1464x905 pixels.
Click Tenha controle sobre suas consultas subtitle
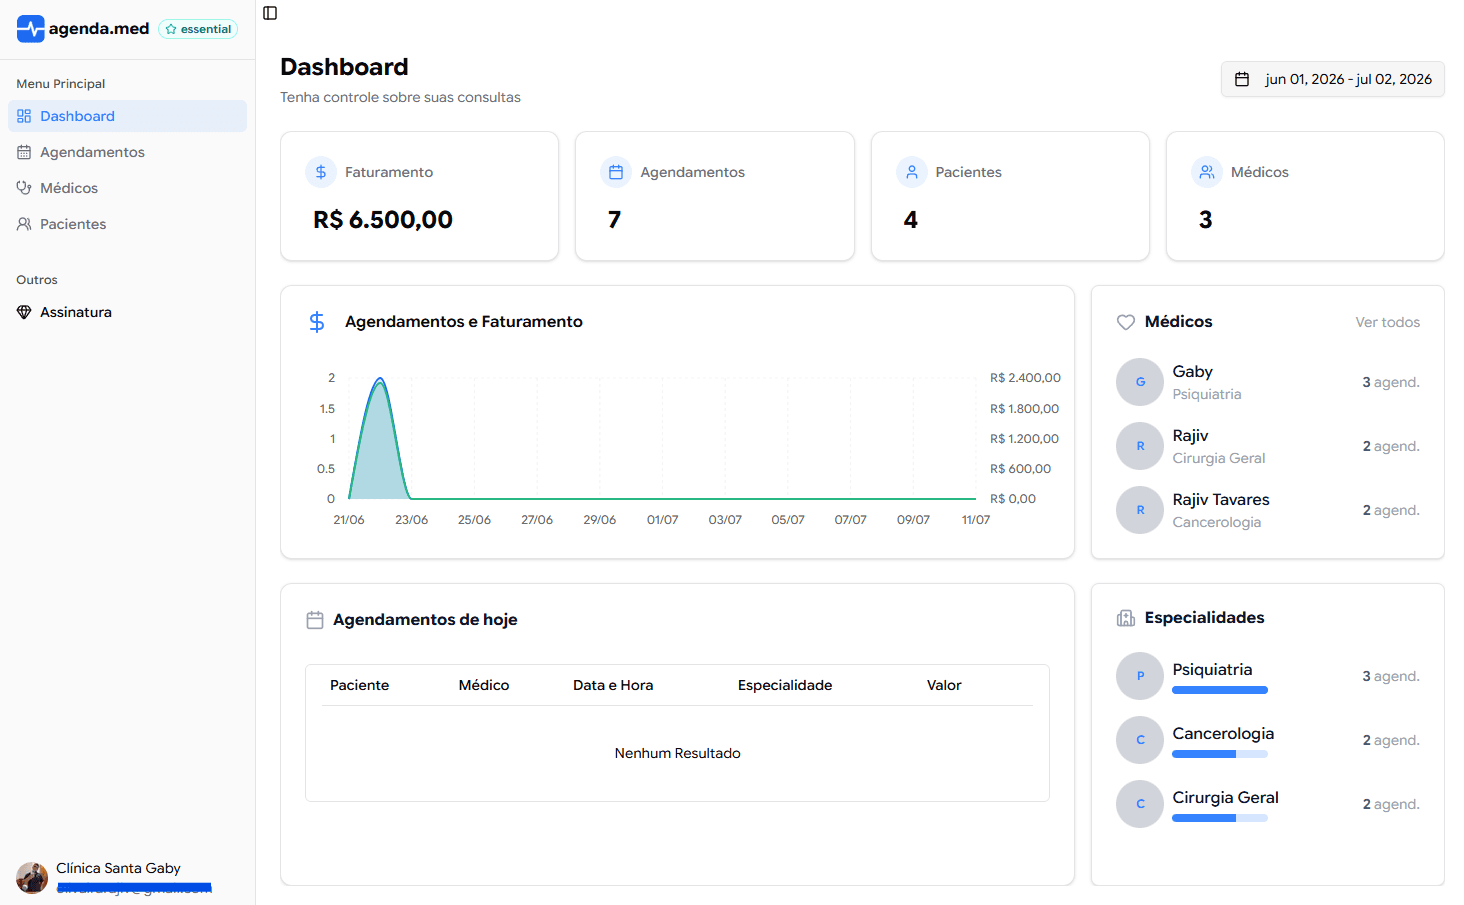[x=400, y=97]
